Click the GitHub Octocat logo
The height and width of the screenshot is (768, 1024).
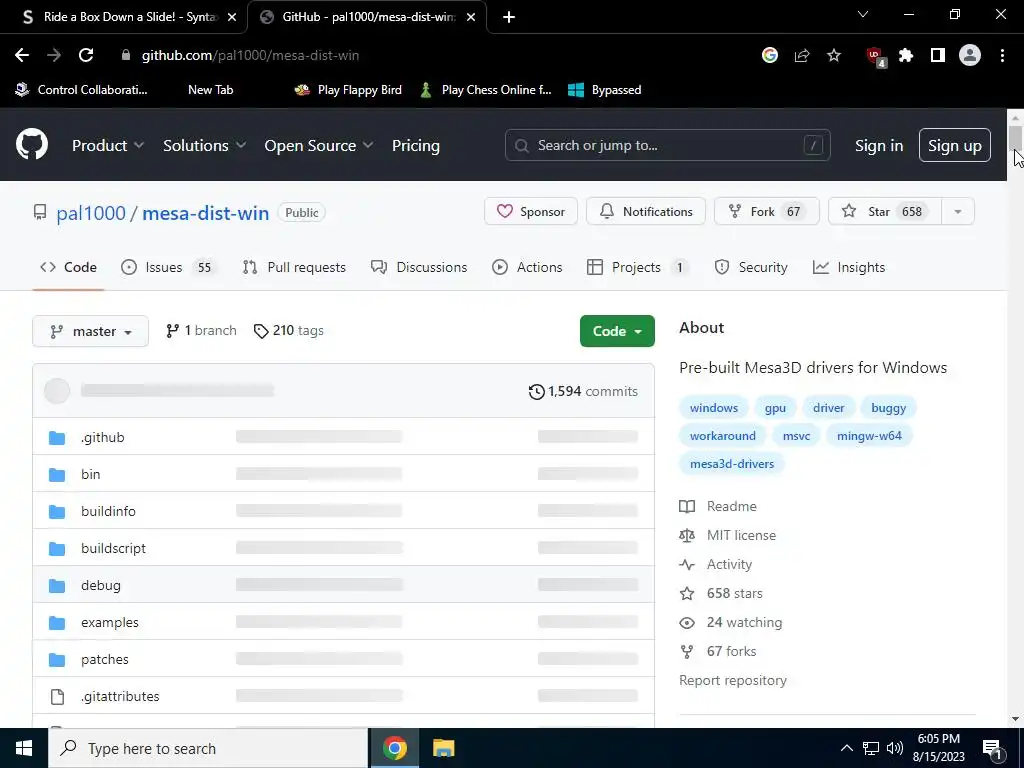pyautogui.click(x=31, y=145)
